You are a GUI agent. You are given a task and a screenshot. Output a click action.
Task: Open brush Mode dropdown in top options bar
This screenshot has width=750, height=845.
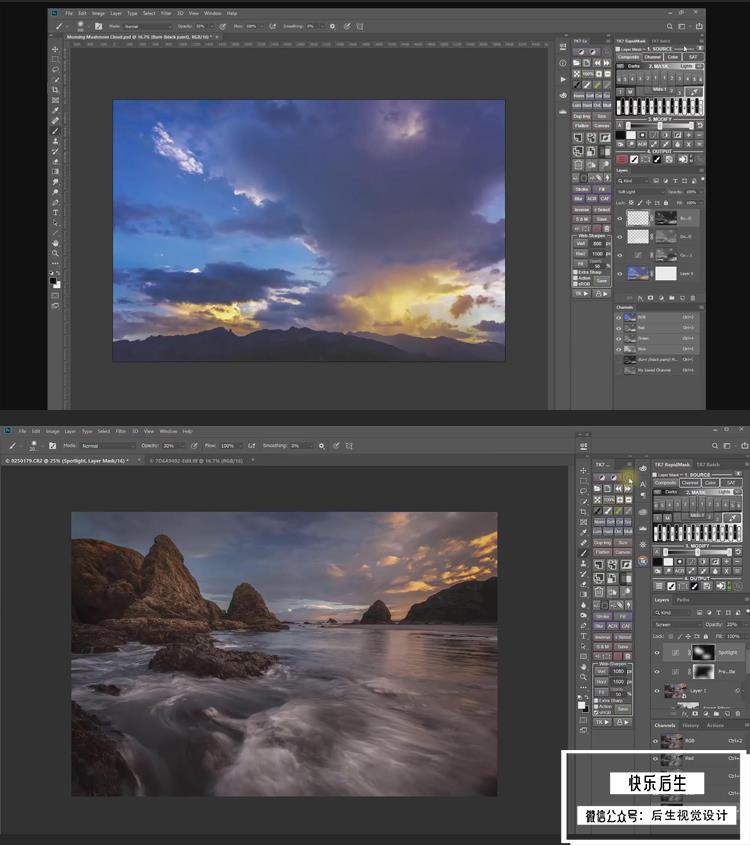[x=148, y=26]
